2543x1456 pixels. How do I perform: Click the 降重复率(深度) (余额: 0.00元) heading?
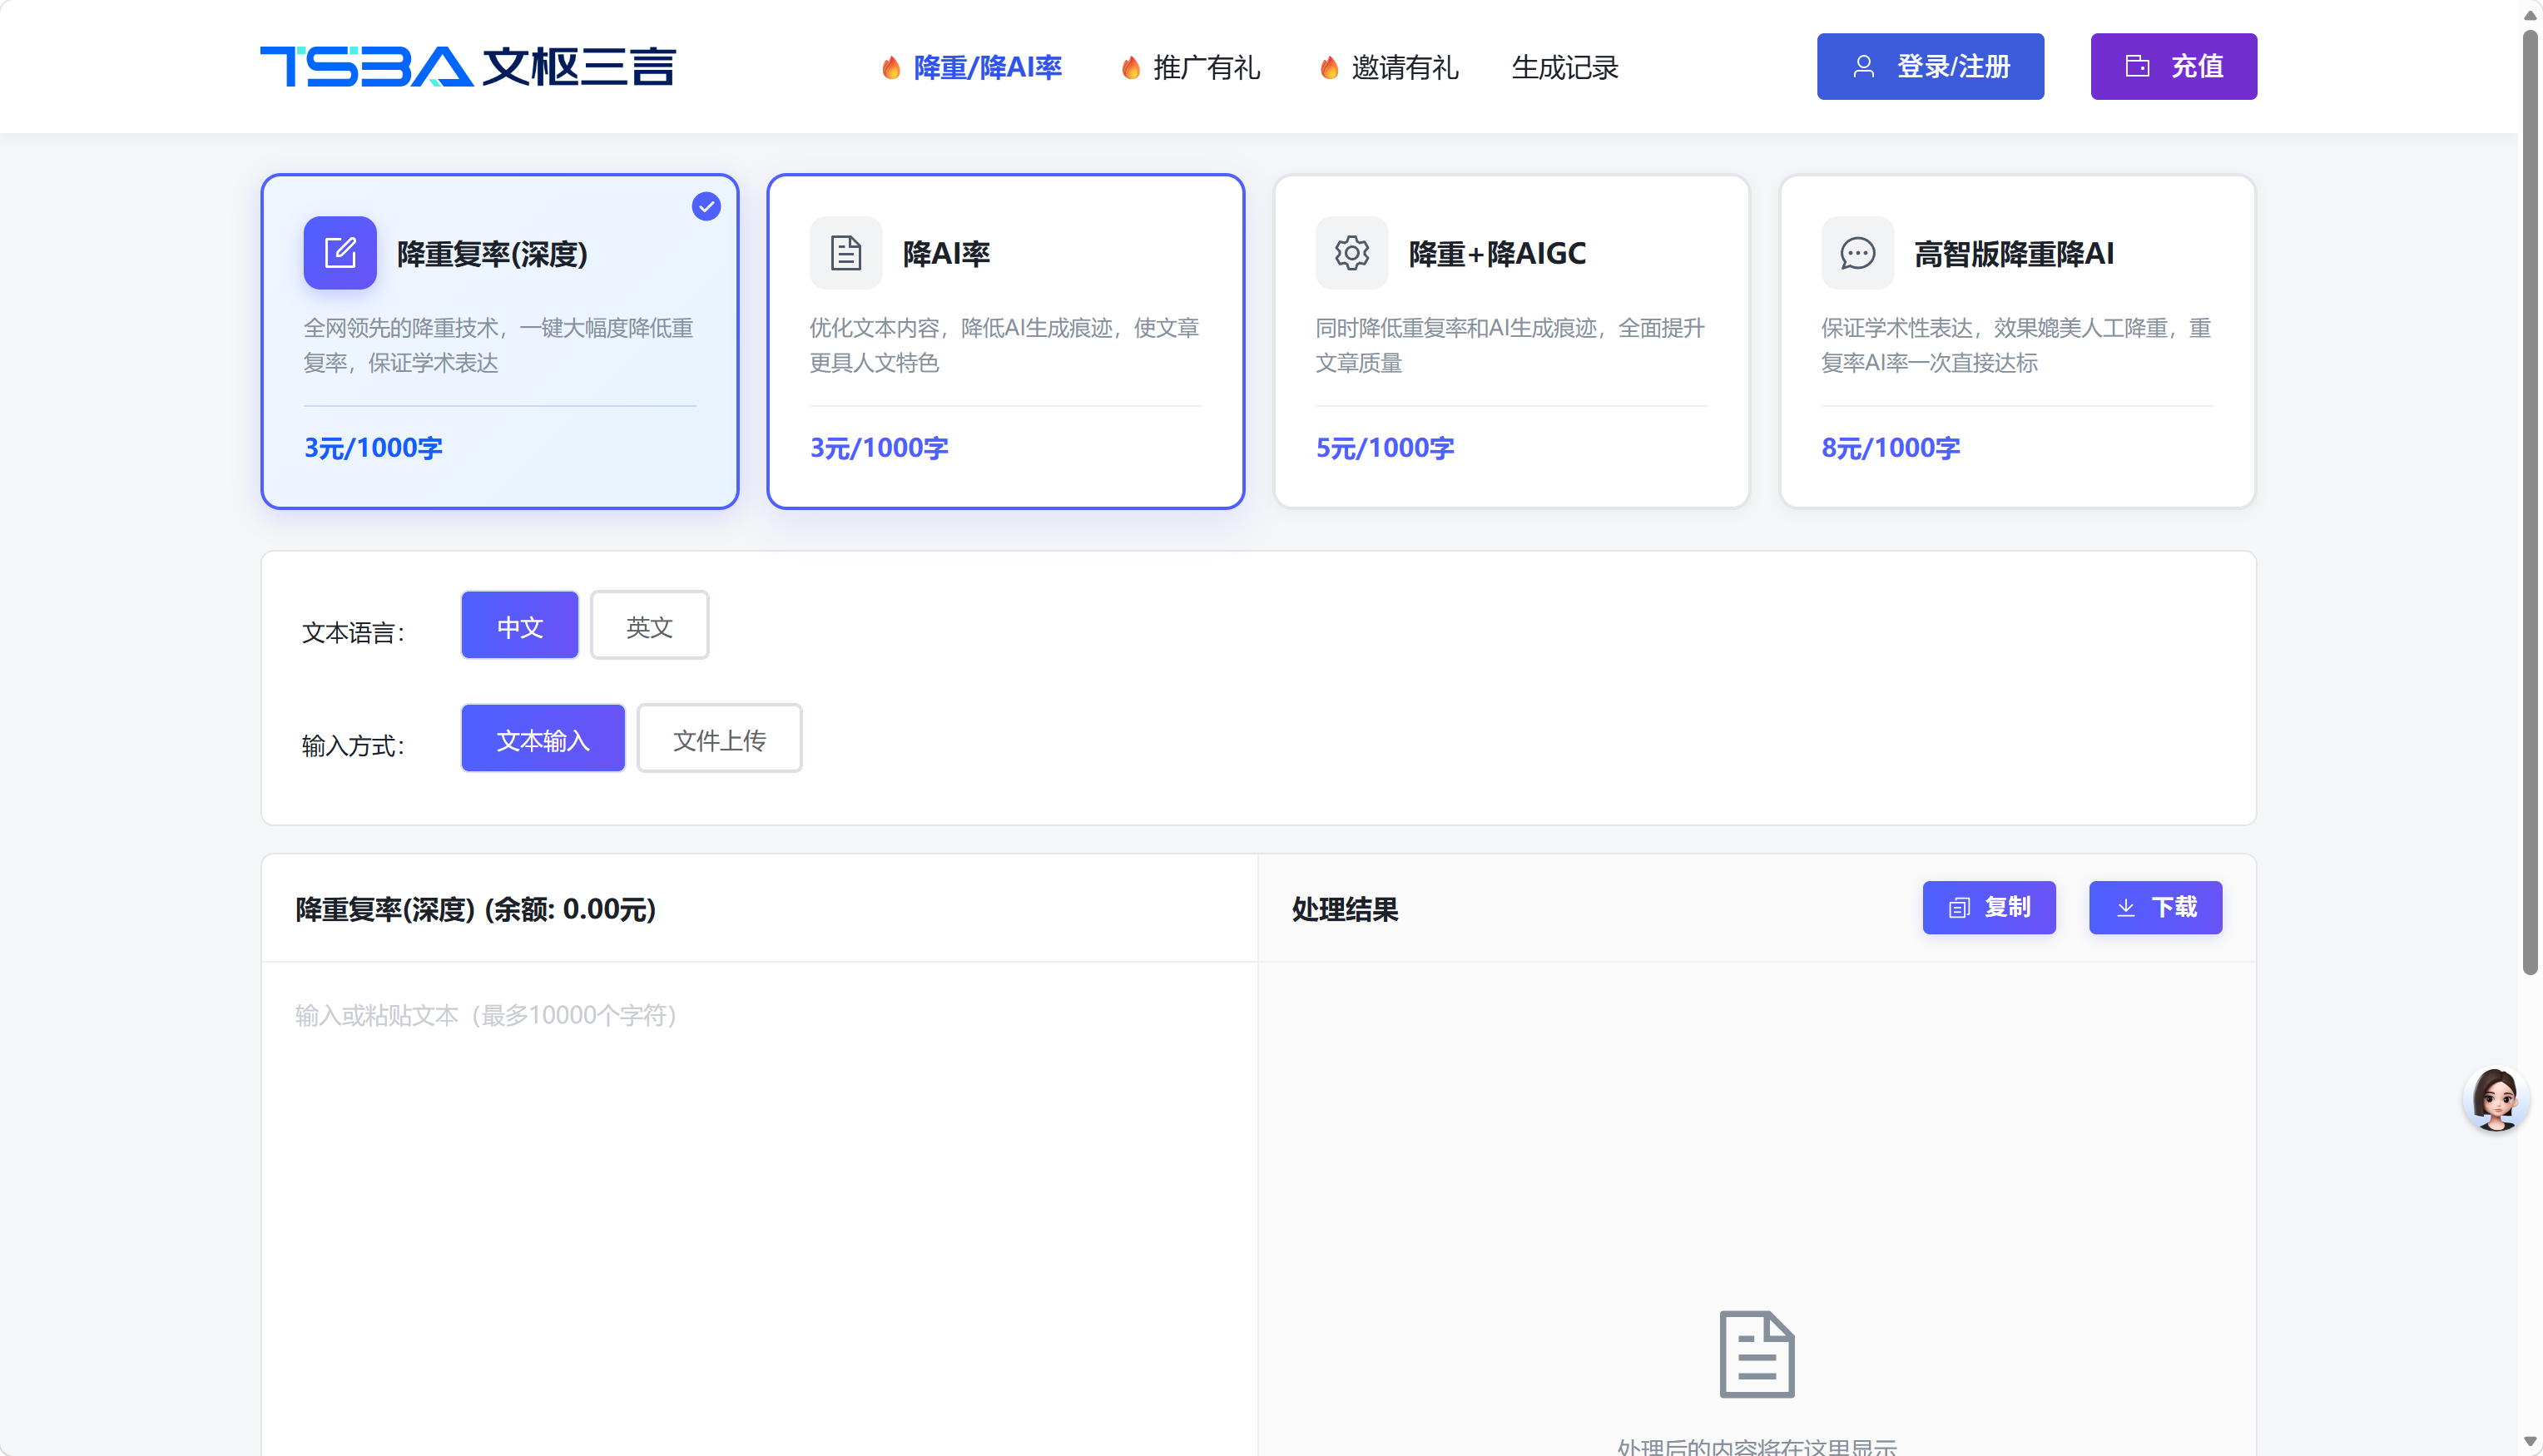point(475,909)
